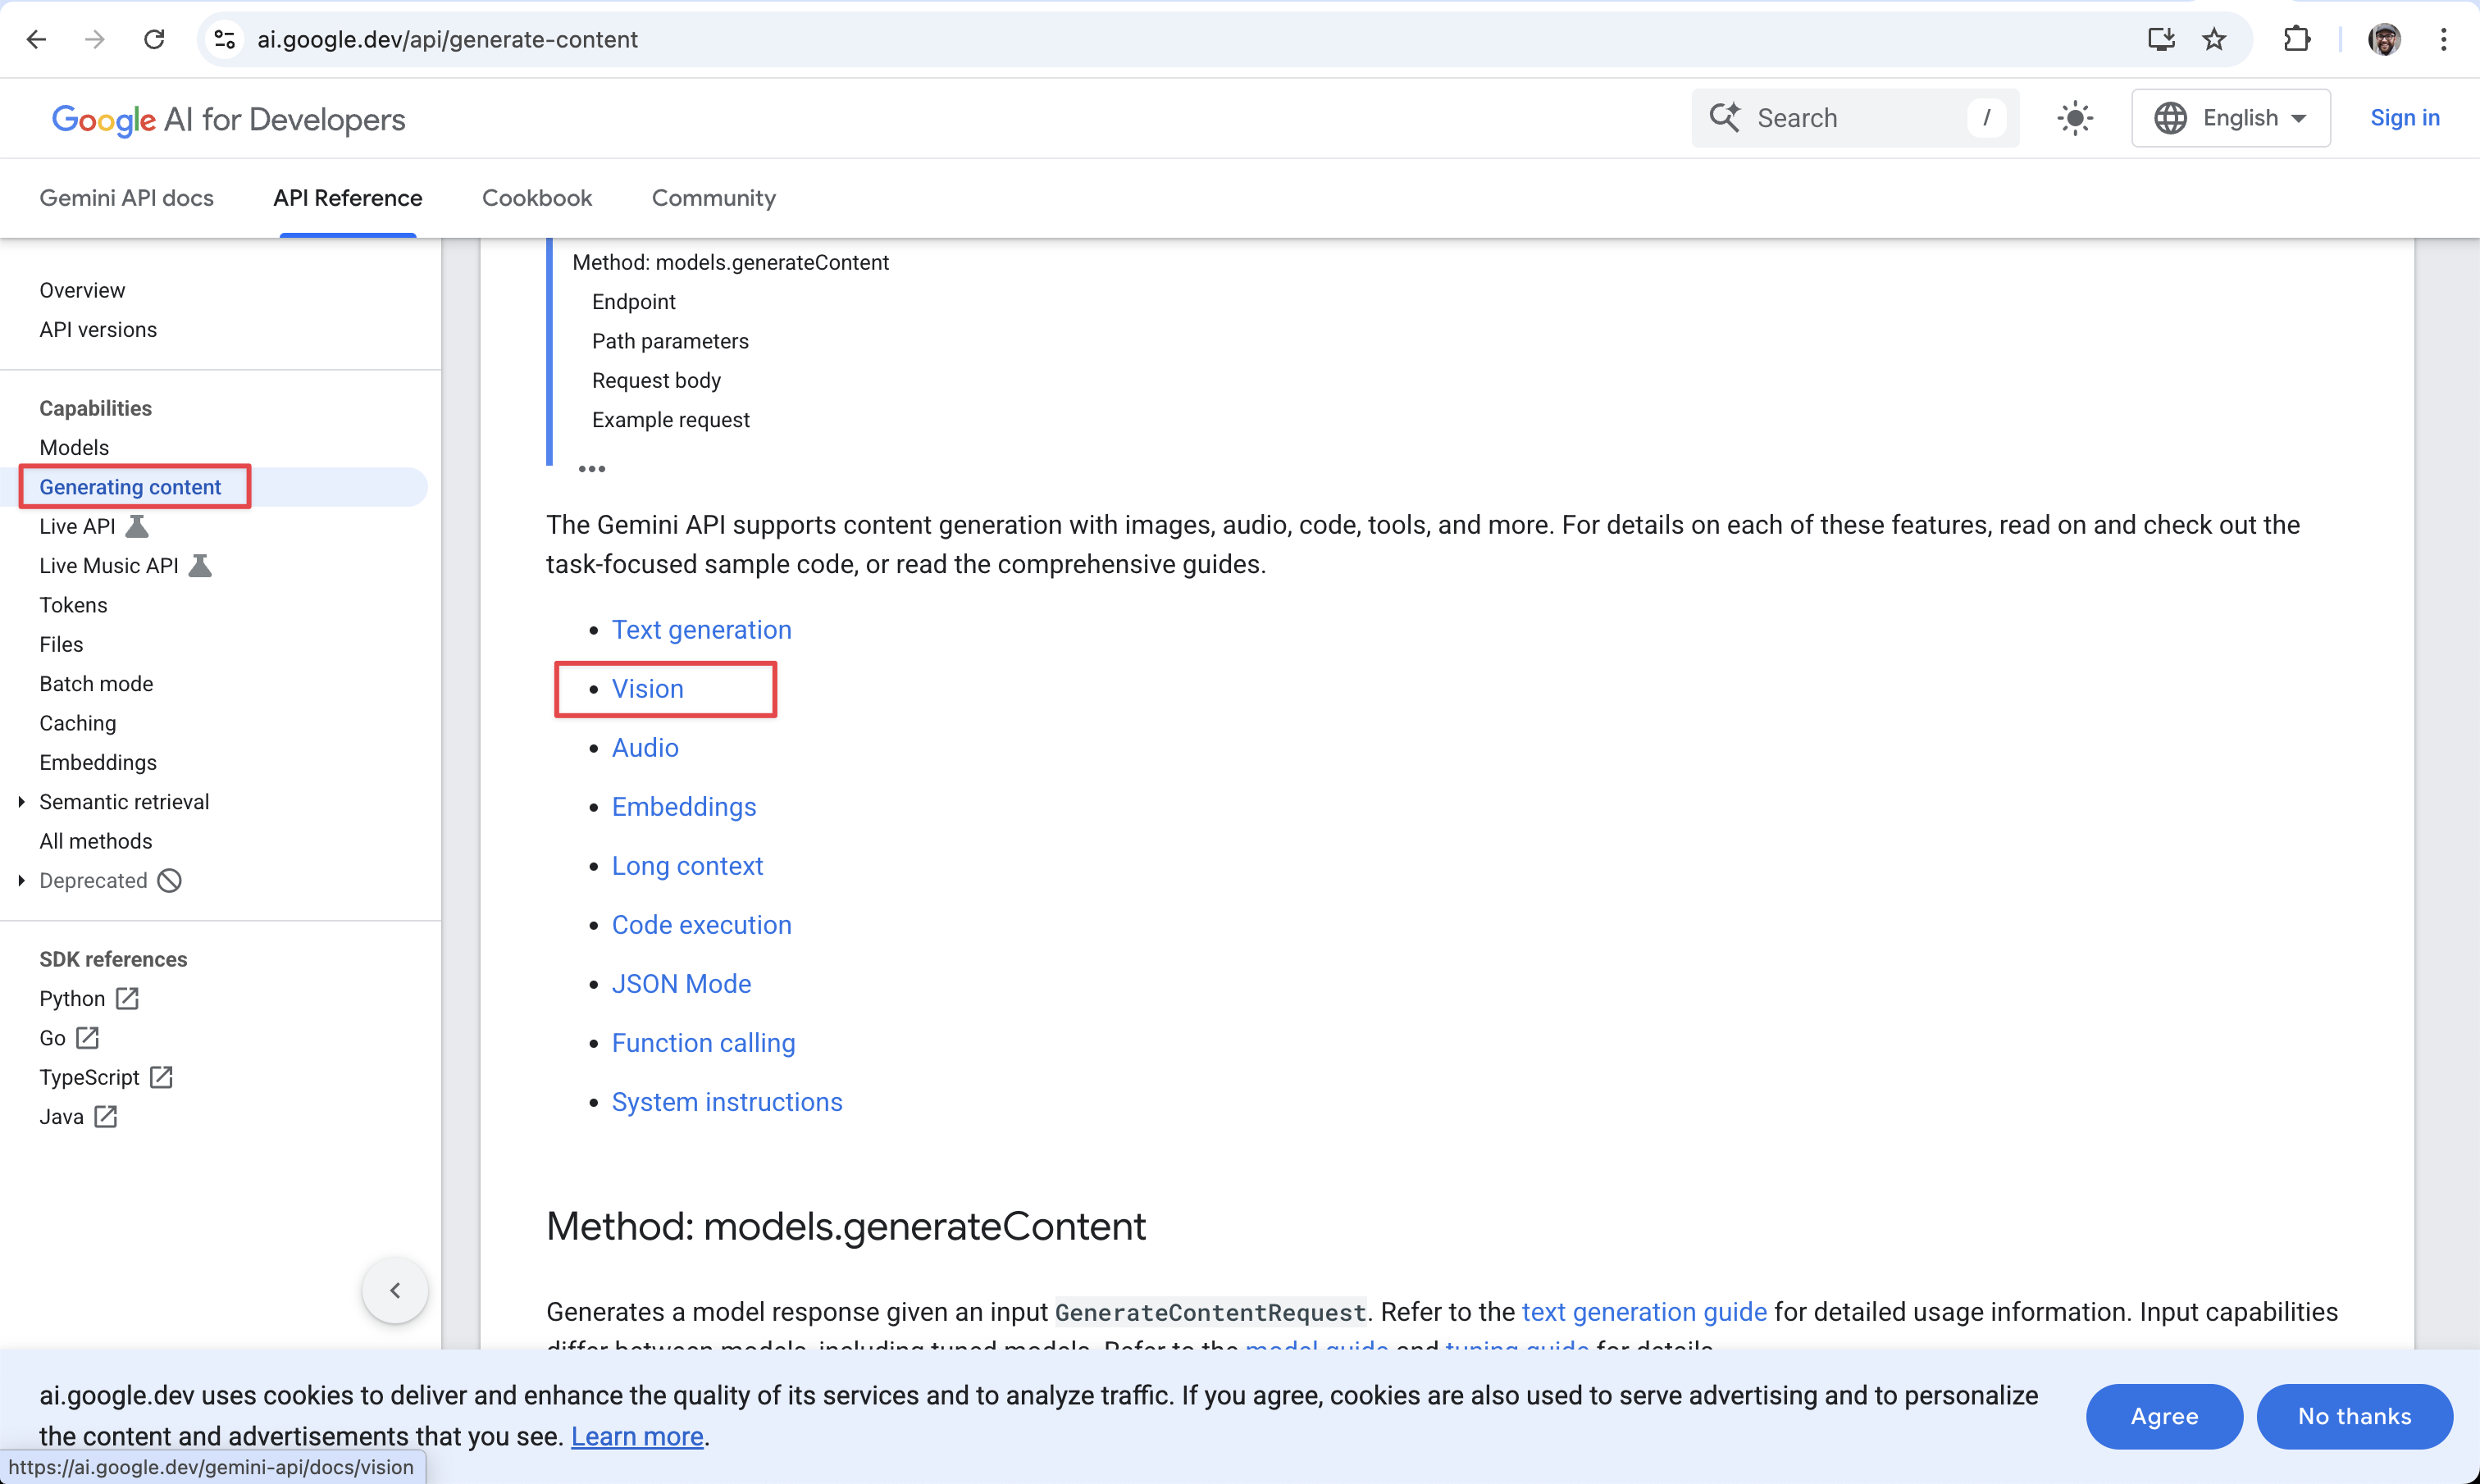The width and height of the screenshot is (2480, 1484).
Task: Open the Embeddings guide link in the list
Action: pos(684,807)
